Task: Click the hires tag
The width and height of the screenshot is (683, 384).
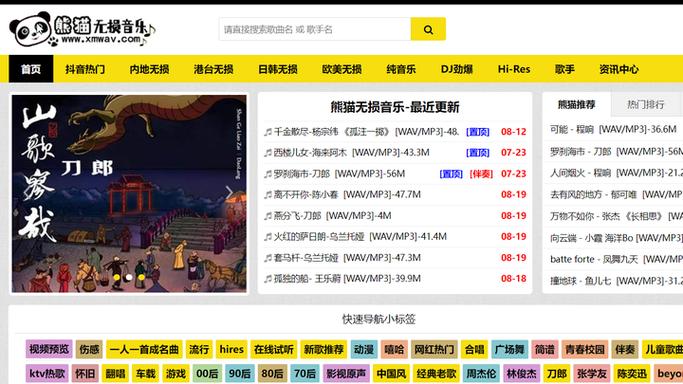Action: (x=231, y=349)
